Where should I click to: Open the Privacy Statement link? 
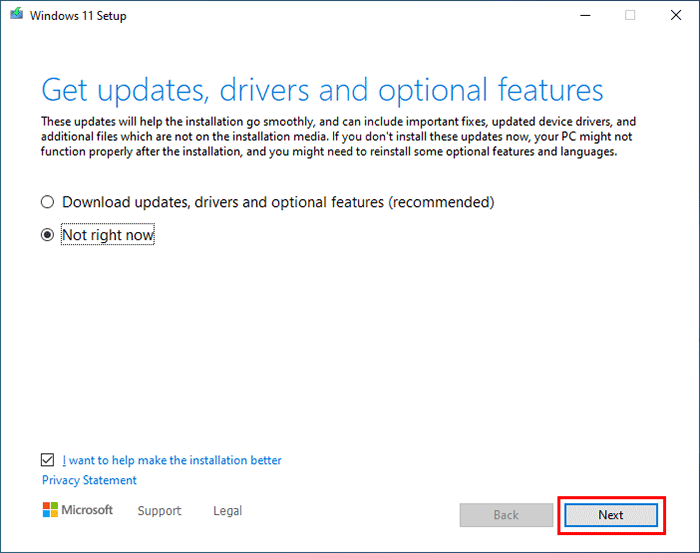coord(89,480)
